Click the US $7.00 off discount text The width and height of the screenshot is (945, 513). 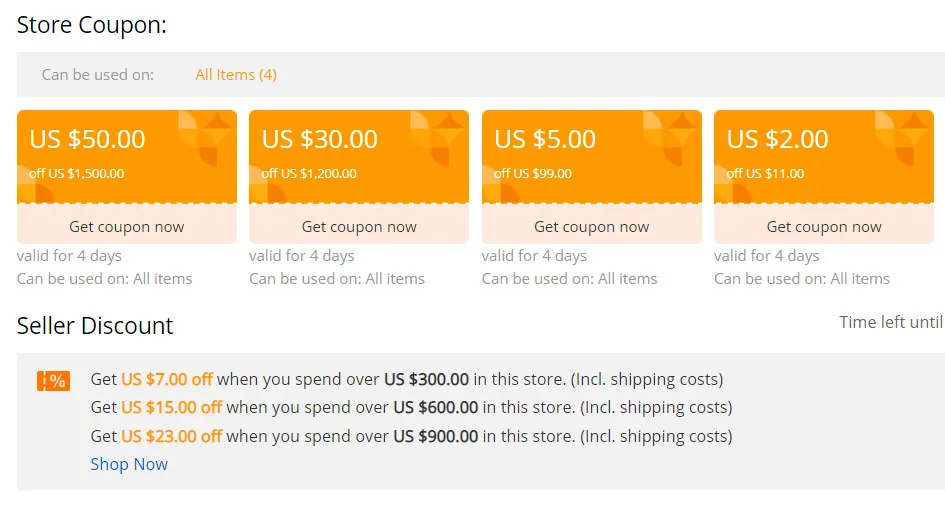pos(167,380)
